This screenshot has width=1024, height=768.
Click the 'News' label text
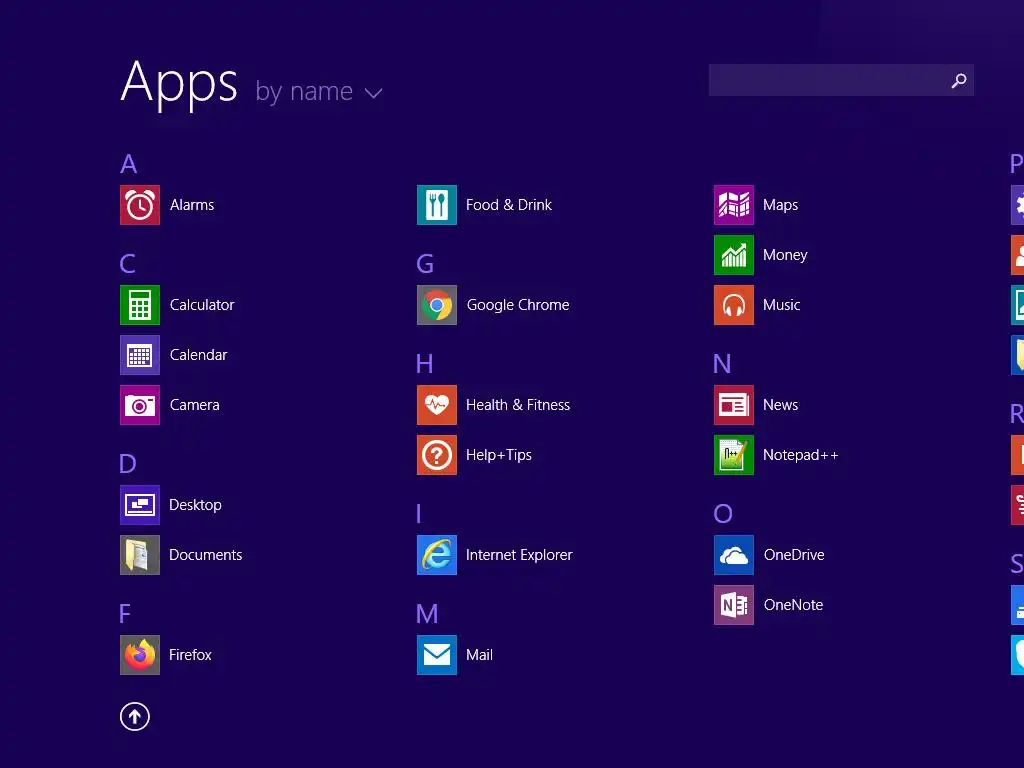[781, 405]
